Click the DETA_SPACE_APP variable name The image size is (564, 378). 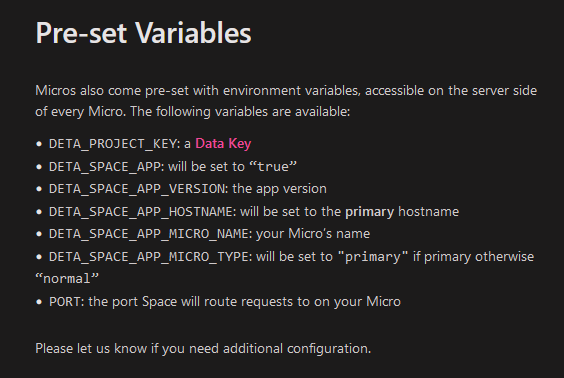[x=105, y=167]
